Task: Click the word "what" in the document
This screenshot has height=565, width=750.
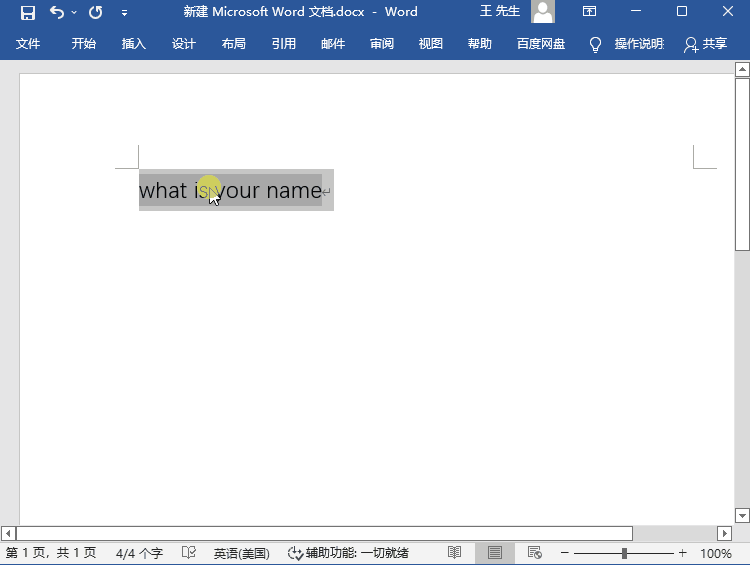Action: pos(163,191)
